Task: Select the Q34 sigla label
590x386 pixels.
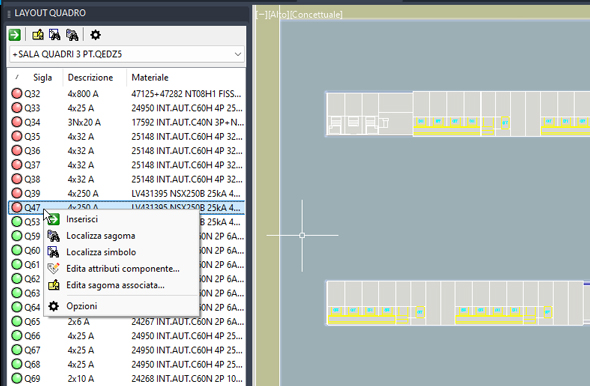Action: click(32, 122)
